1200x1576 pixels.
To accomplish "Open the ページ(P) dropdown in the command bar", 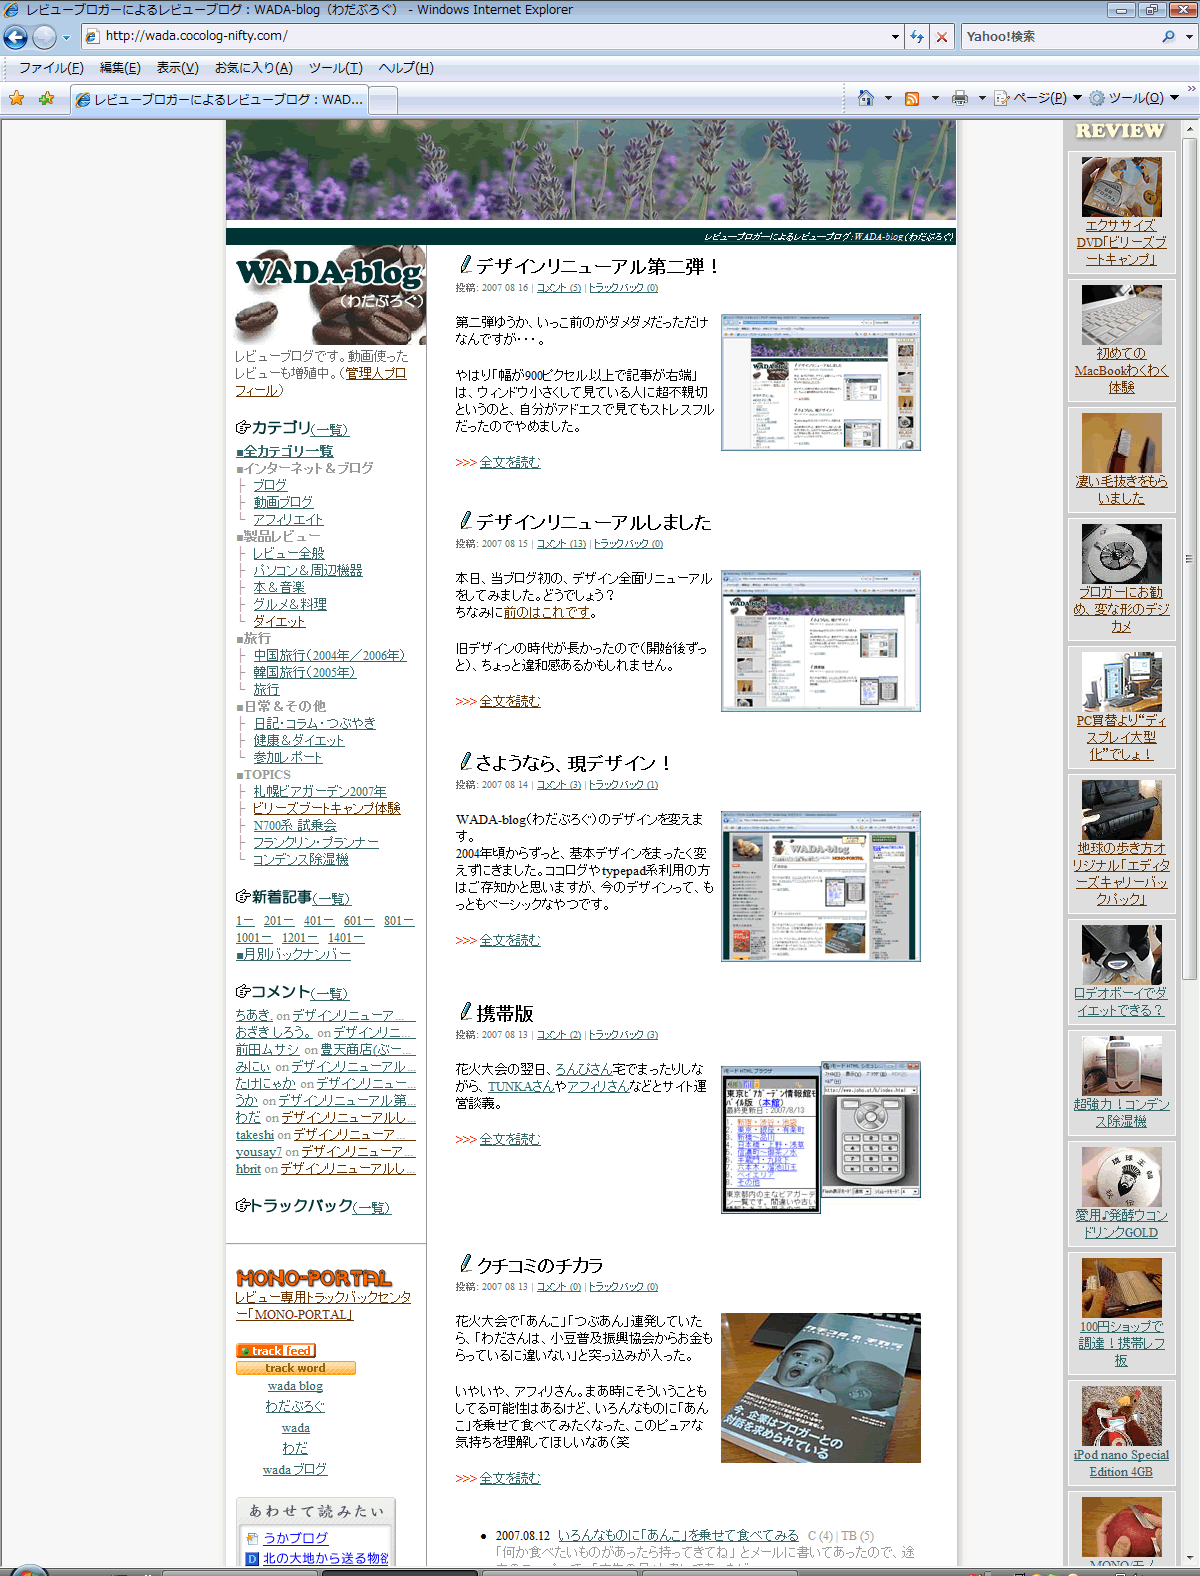I will tap(1038, 98).
